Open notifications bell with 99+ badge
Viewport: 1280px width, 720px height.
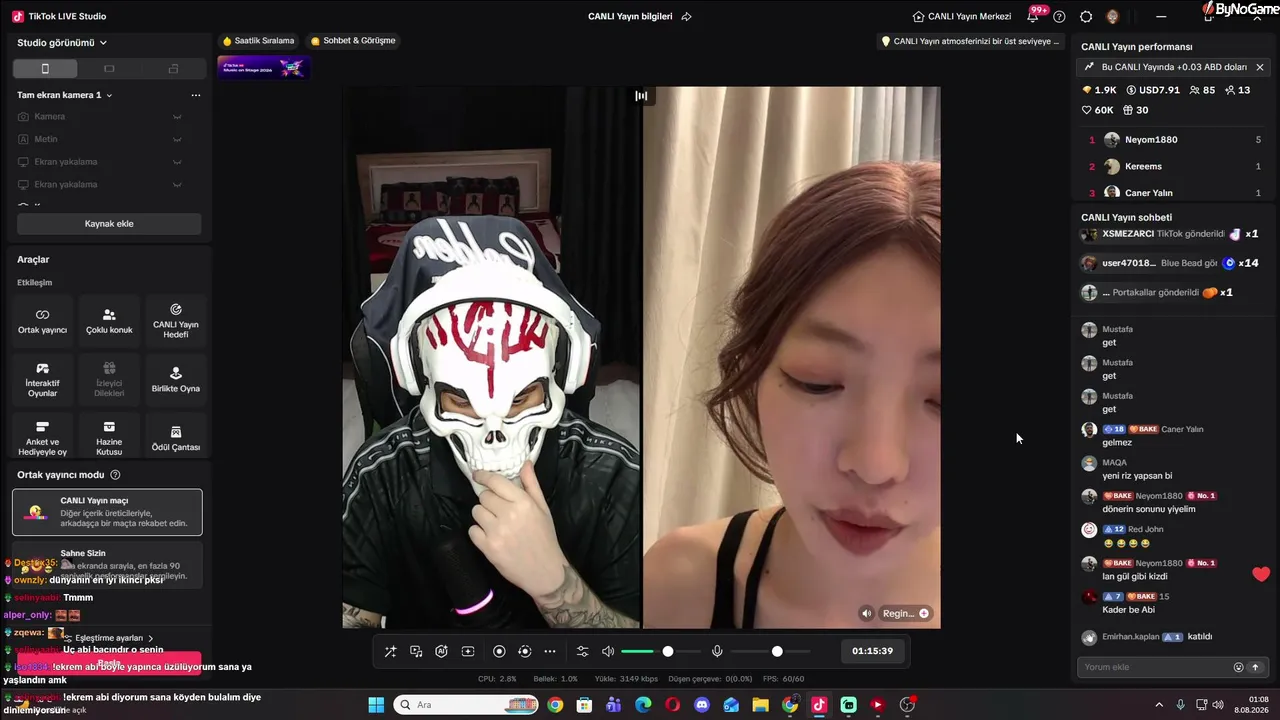(1033, 16)
